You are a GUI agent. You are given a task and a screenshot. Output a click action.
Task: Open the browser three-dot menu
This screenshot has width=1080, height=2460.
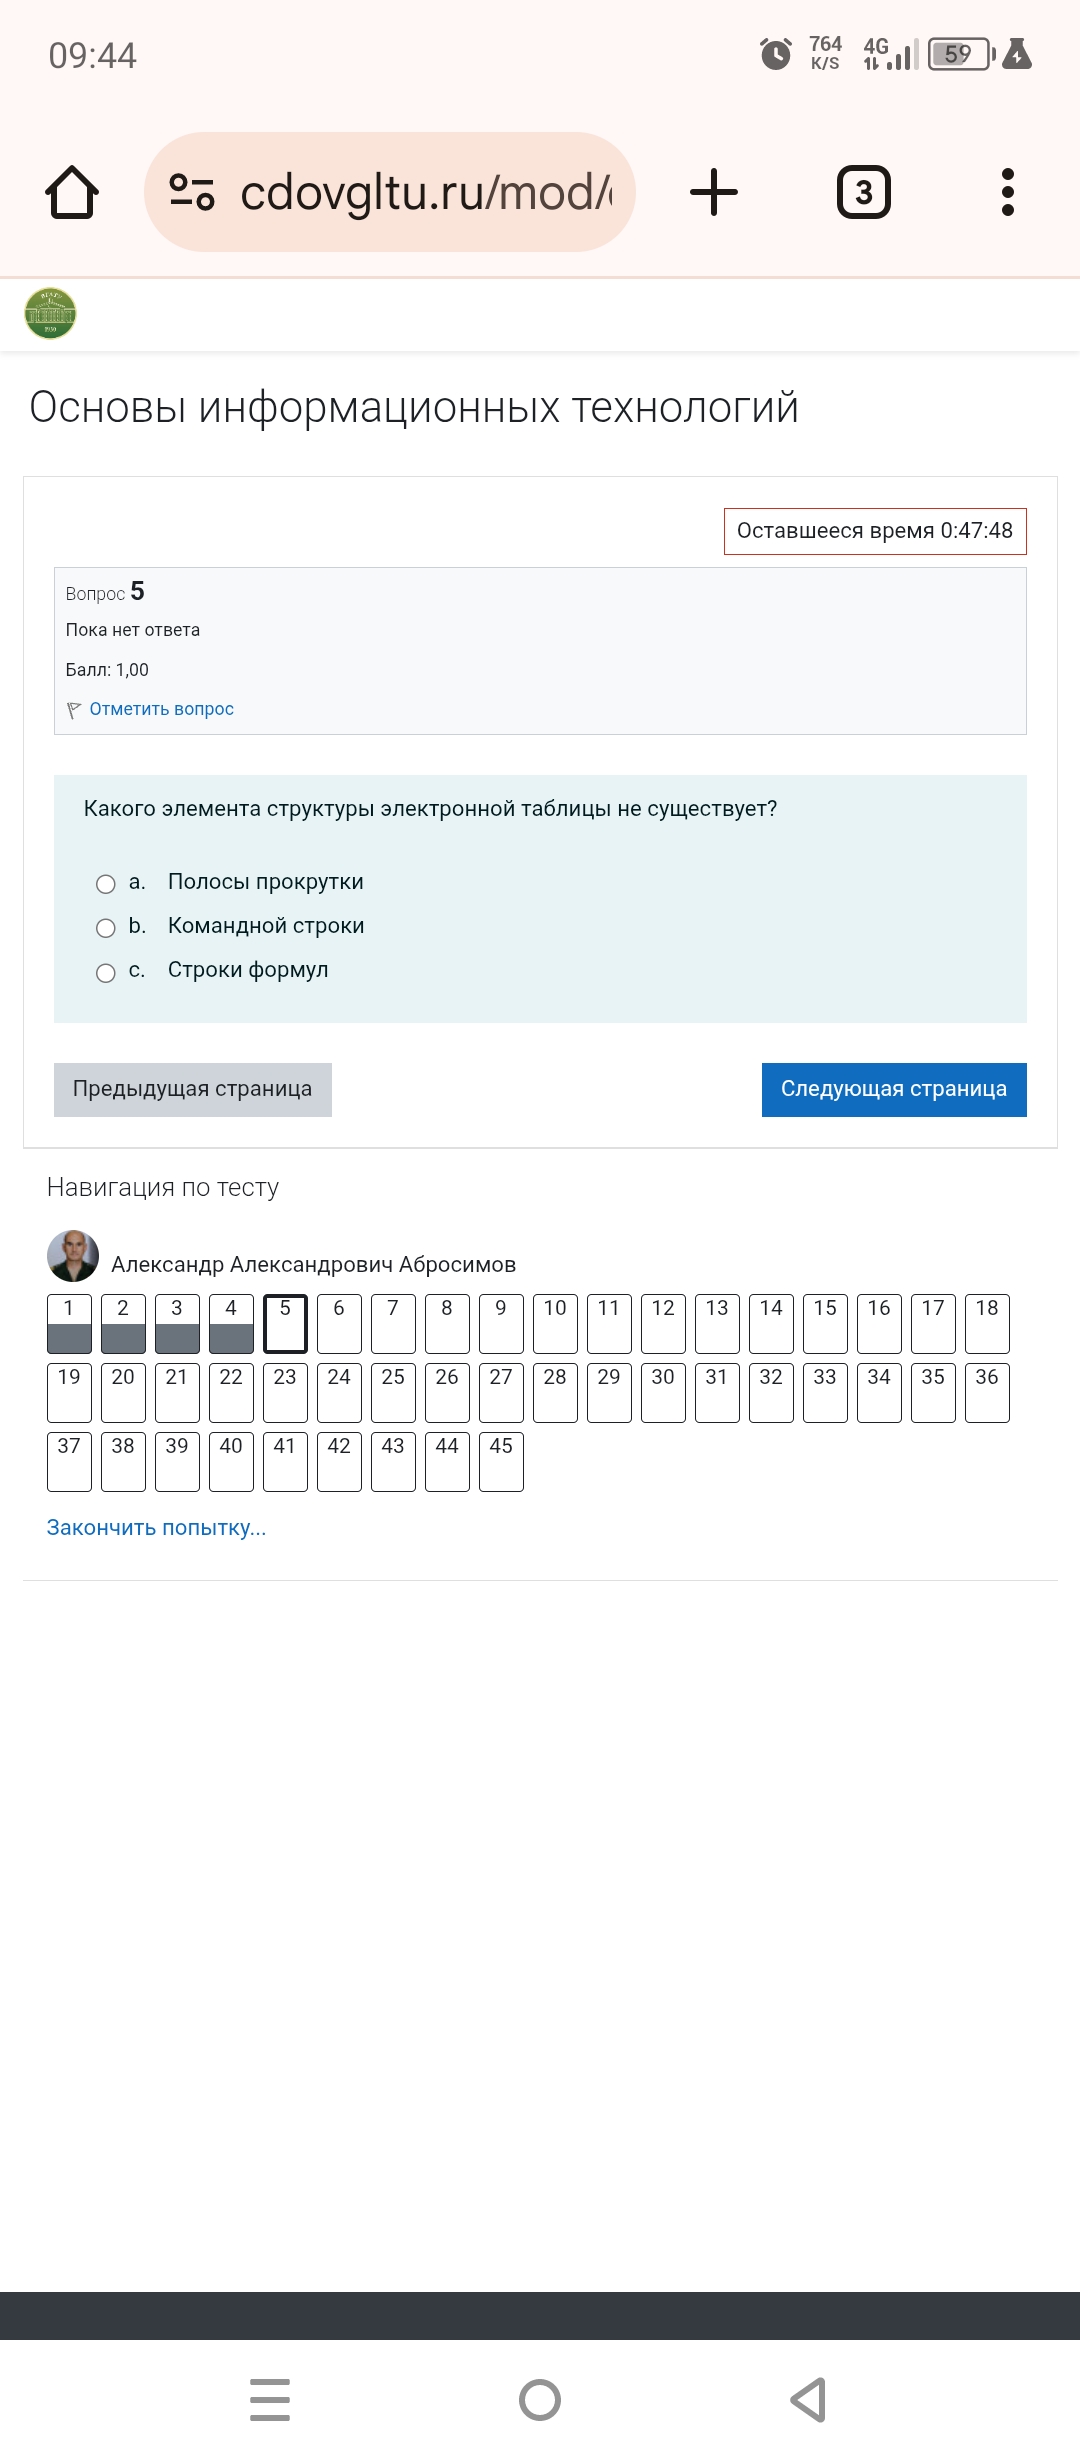1008,192
